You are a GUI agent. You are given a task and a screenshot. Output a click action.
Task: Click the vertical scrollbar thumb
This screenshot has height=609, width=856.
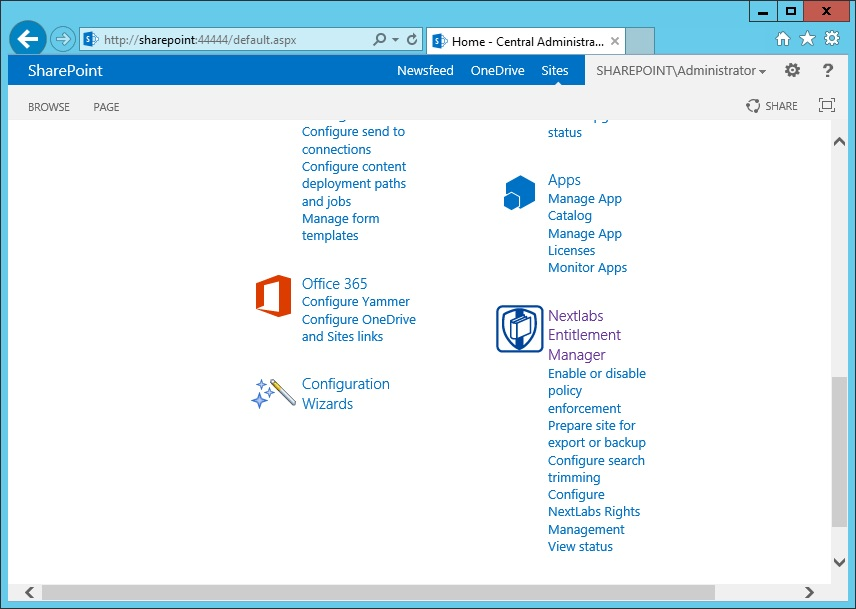click(840, 451)
